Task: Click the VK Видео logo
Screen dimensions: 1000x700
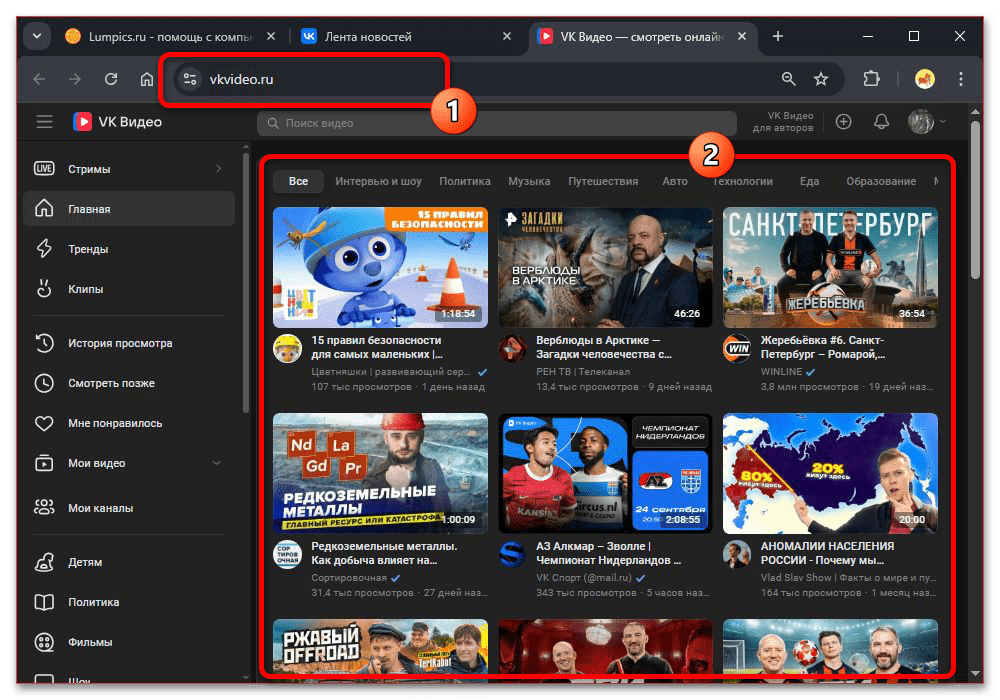Action: (x=117, y=122)
